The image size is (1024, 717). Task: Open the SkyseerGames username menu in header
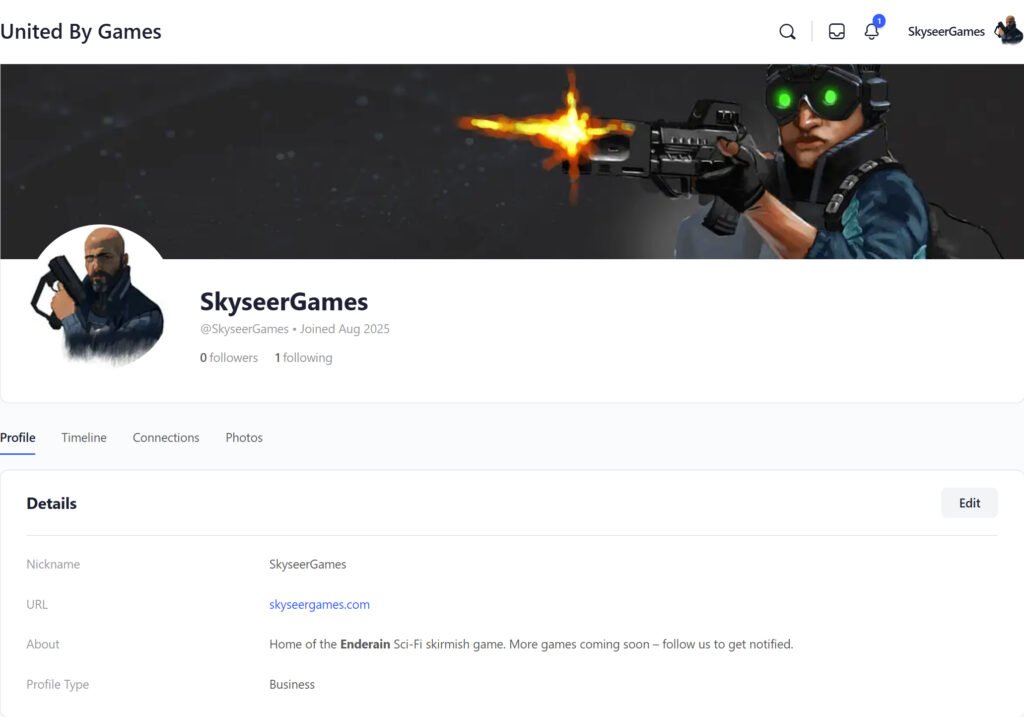(x=946, y=32)
